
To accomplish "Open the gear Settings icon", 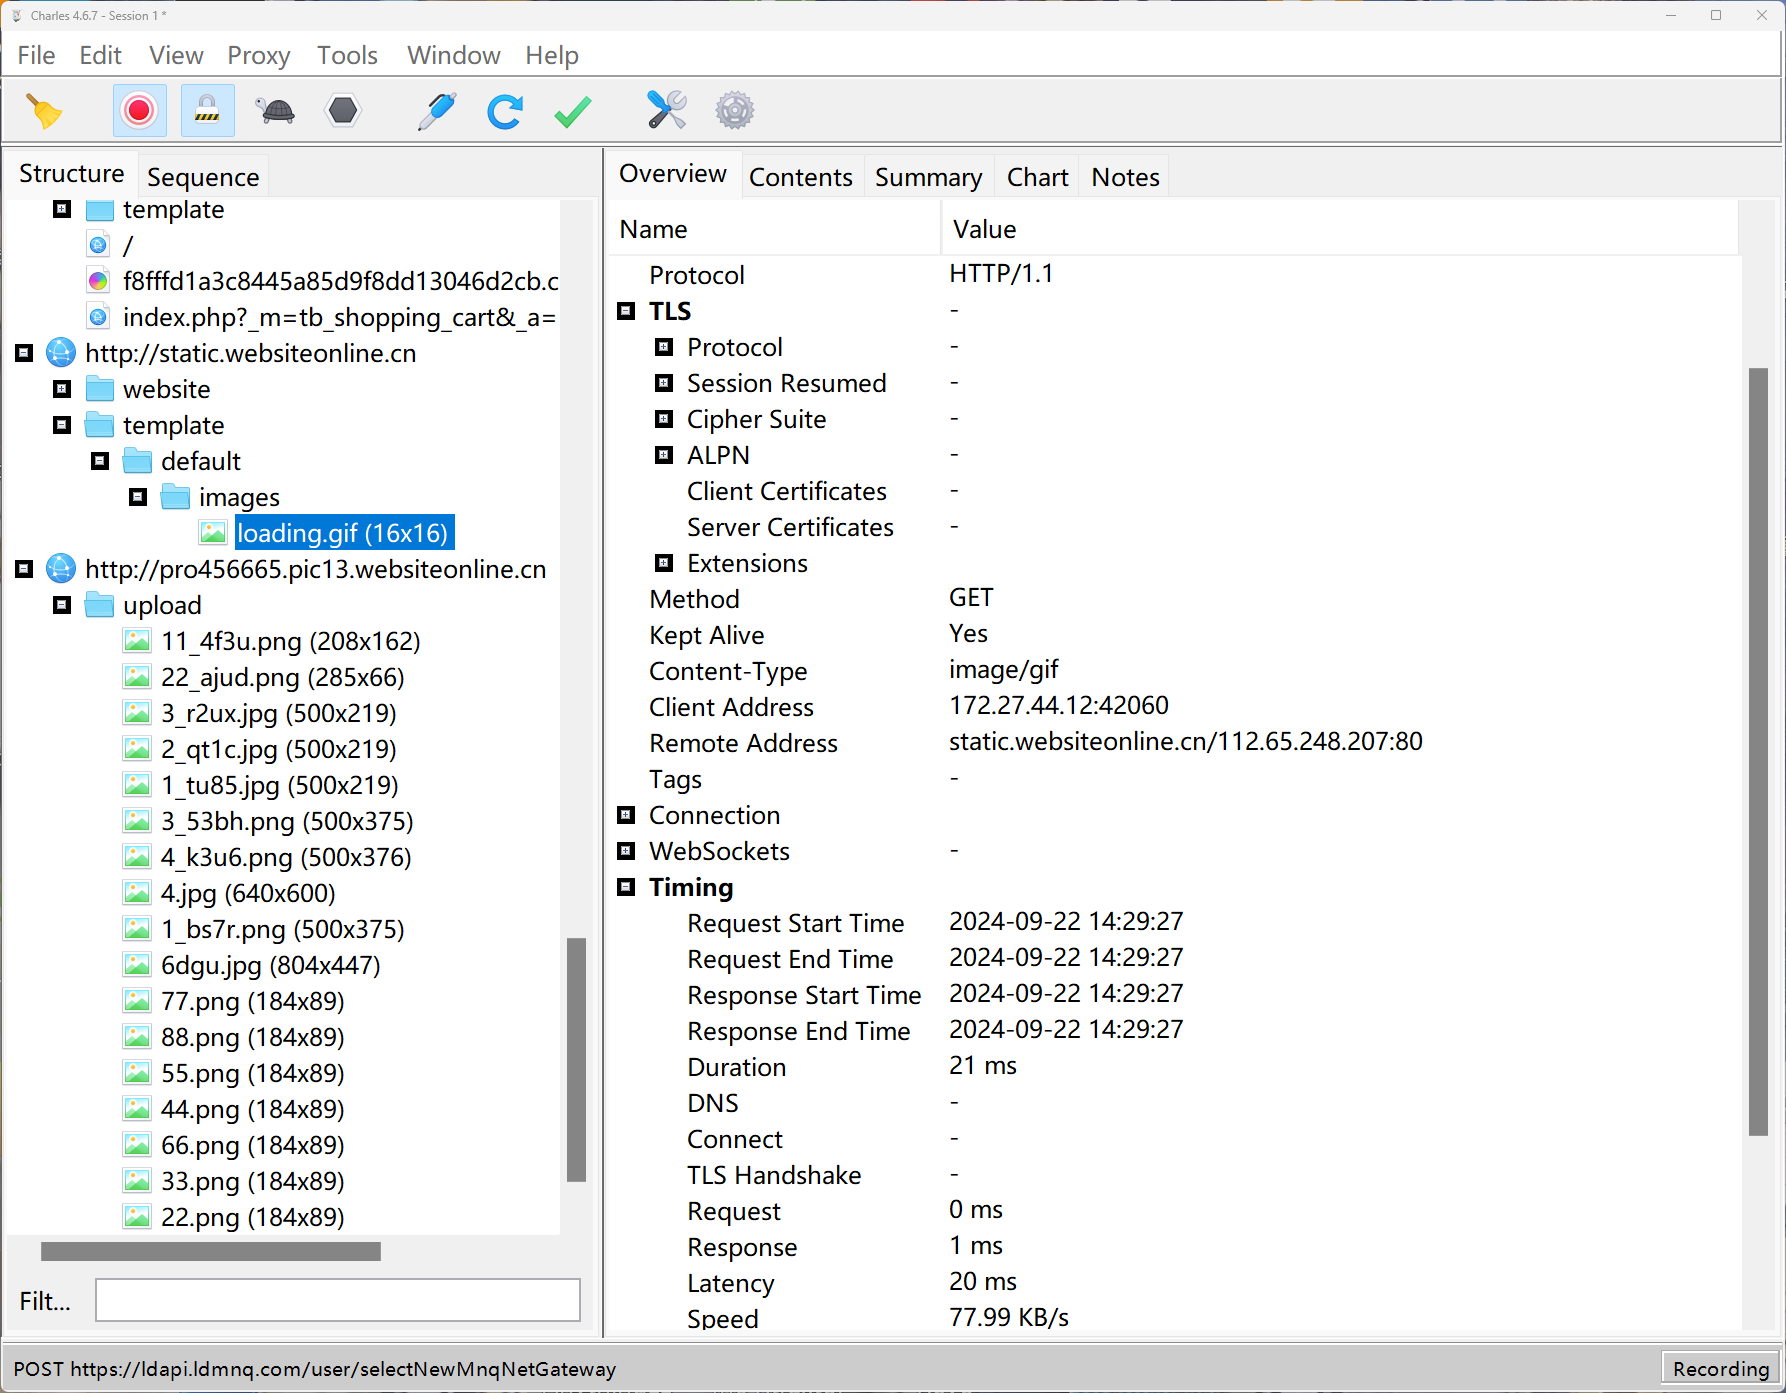I will pyautogui.click(x=734, y=111).
